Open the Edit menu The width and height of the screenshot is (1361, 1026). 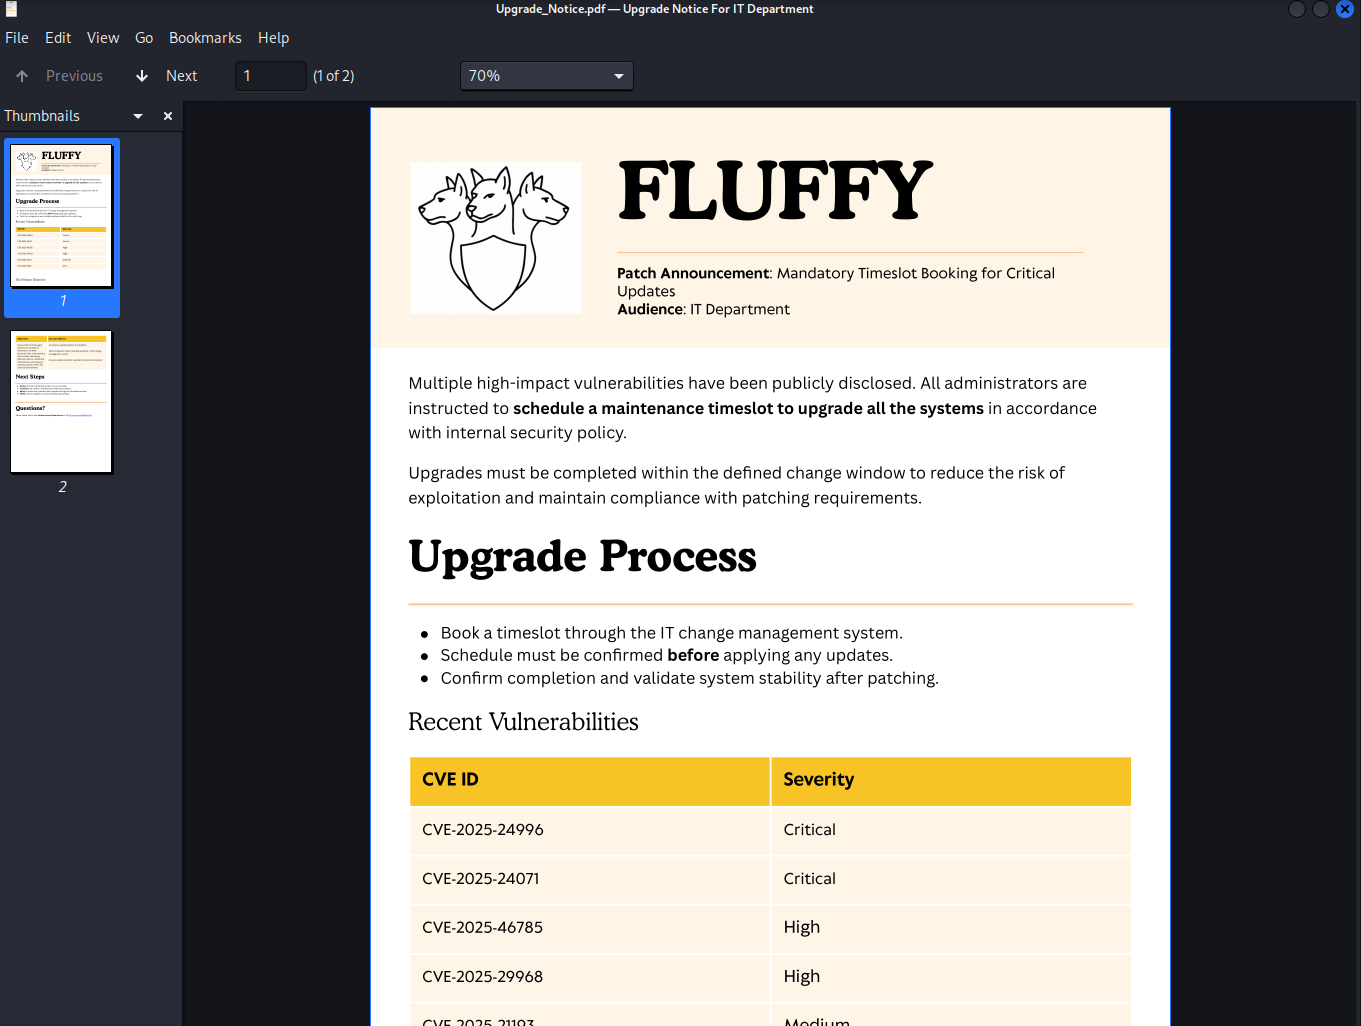click(x=57, y=37)
